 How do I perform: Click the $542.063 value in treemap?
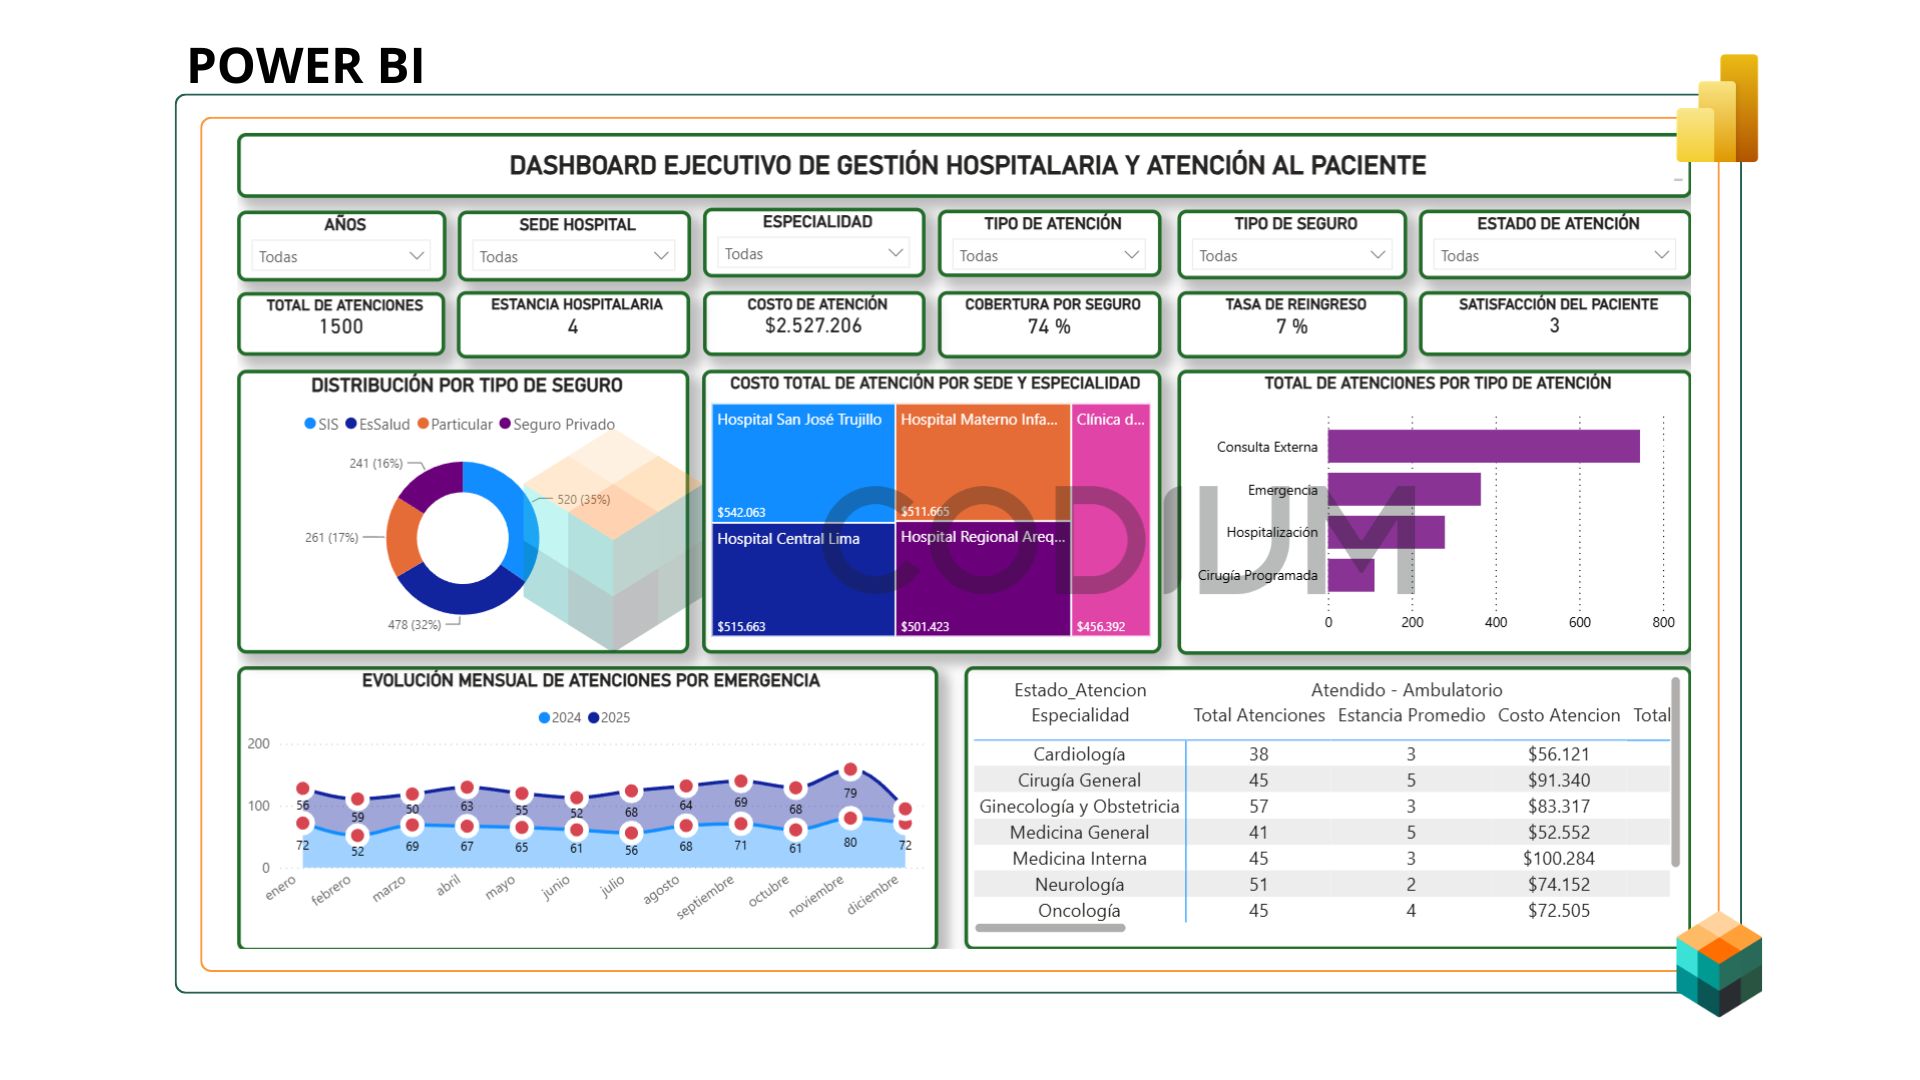point(741,512)
